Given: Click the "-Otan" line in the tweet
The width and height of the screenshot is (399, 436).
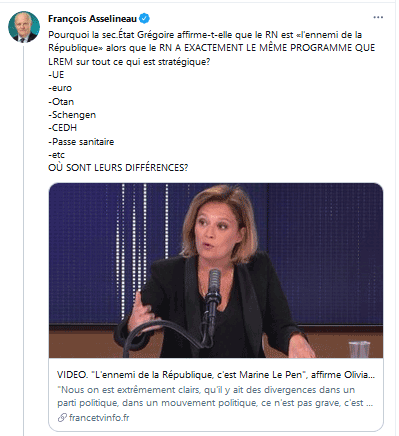Looking at the screenshot, I should [x=61, y=101].
